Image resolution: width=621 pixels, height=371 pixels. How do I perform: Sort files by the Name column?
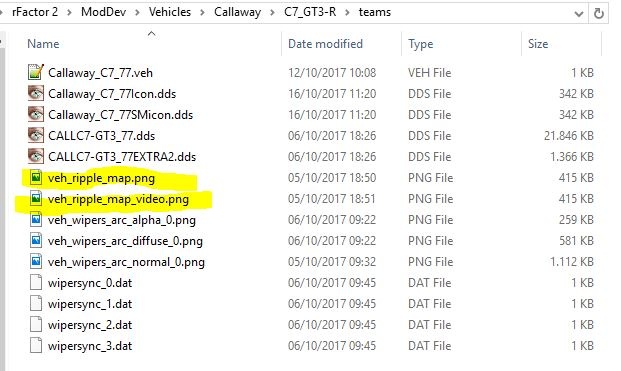43,44
